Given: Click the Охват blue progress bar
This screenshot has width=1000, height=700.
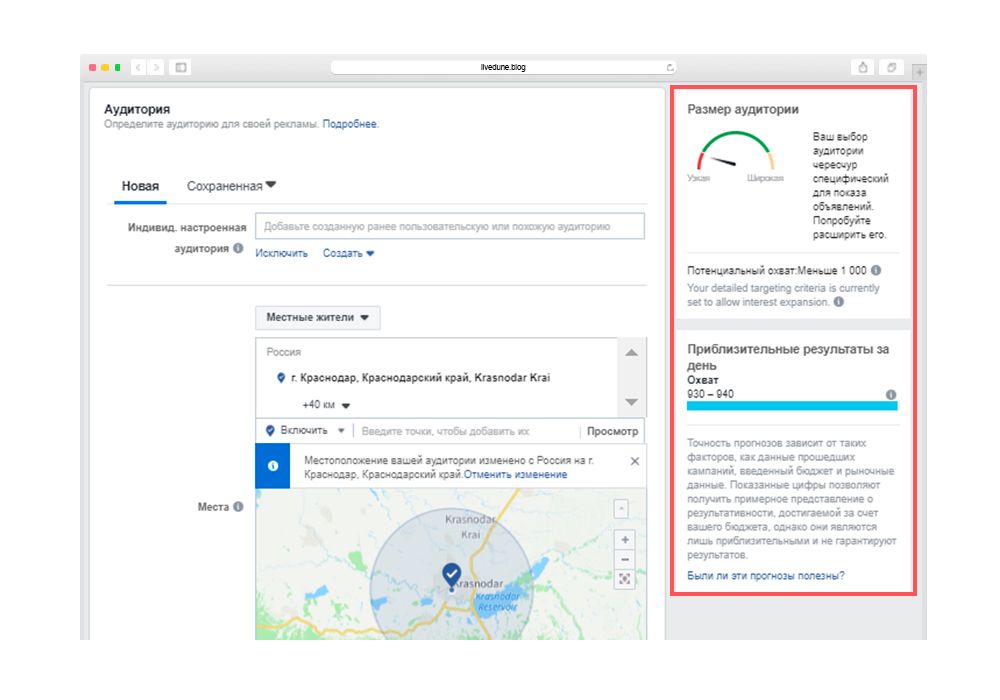Looking at the screenshot, I should coord(792,406).
